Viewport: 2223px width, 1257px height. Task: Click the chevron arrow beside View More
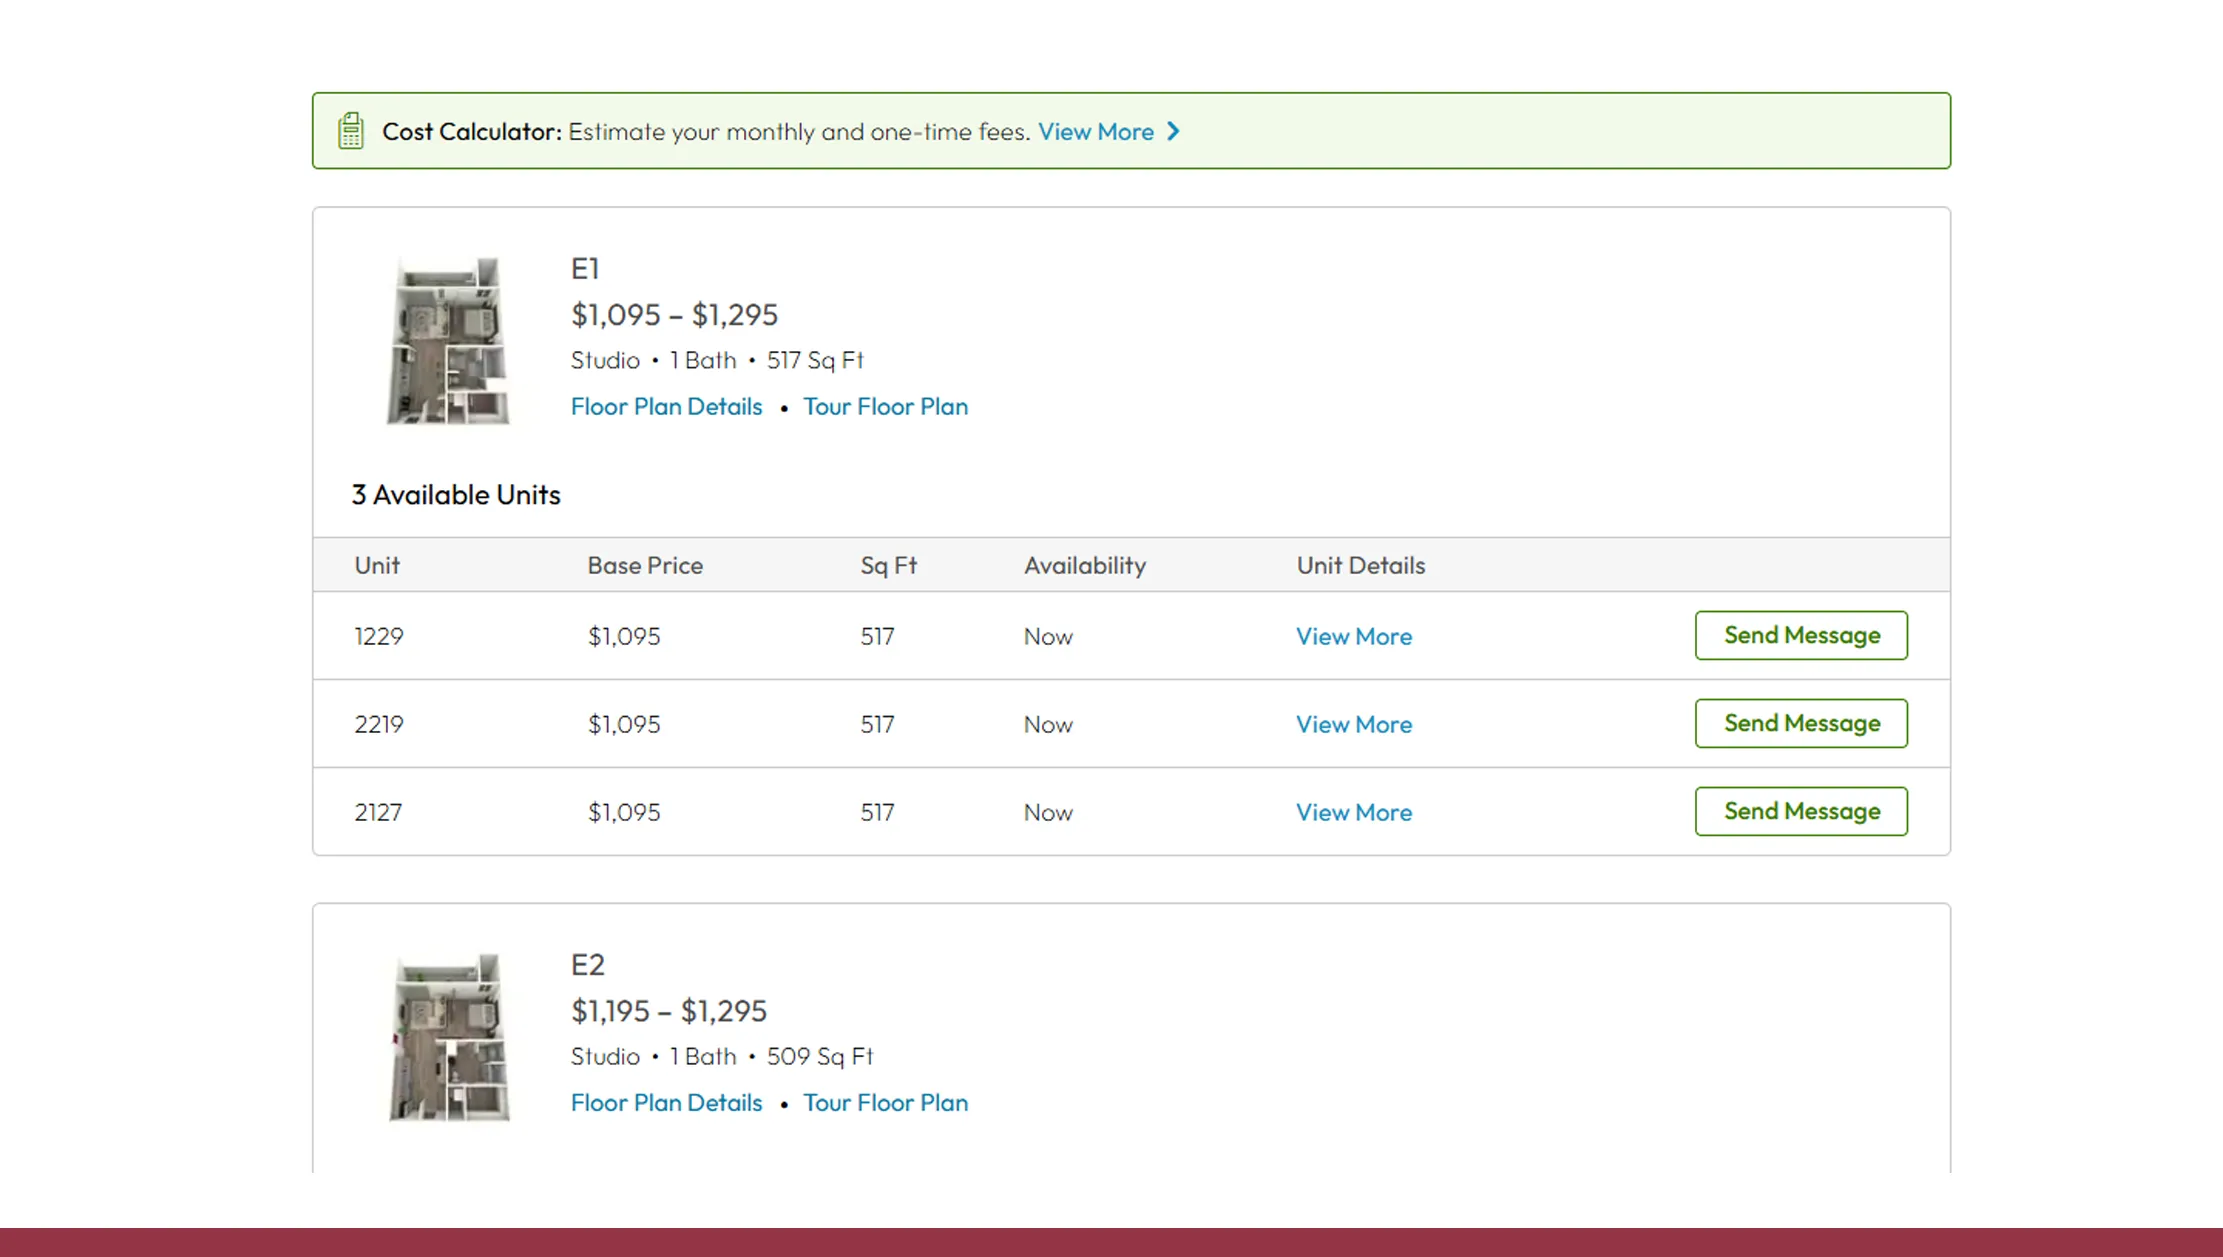tap(1174, 131)
